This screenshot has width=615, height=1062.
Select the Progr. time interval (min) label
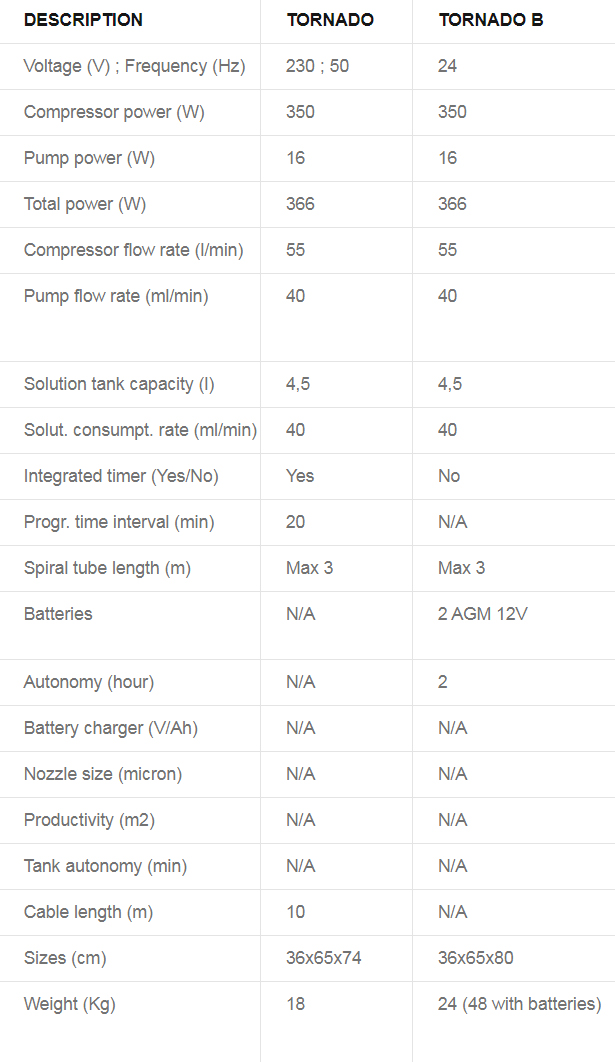(119, 522)
